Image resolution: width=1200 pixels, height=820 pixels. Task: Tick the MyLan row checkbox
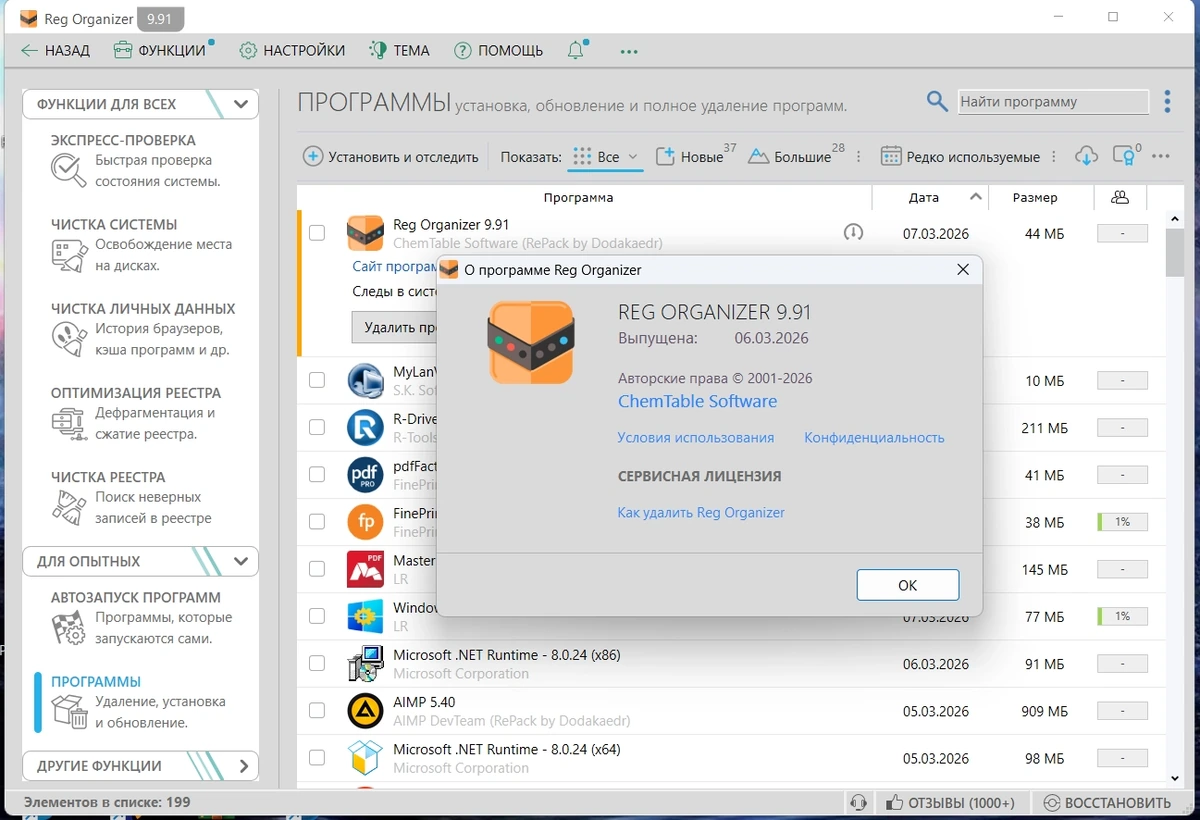point(317,380)
